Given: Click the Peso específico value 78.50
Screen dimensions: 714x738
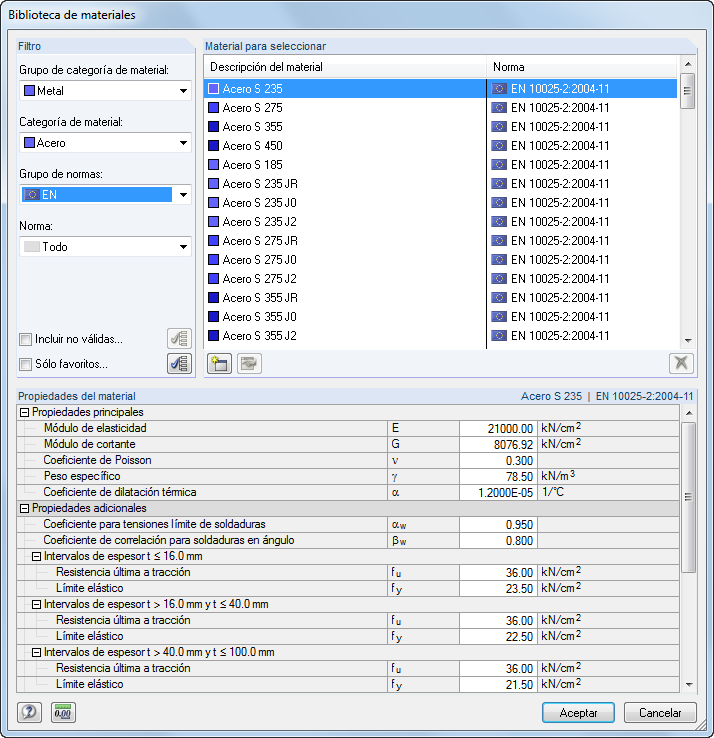Looking at the screenshot, I should pos(498,476).
